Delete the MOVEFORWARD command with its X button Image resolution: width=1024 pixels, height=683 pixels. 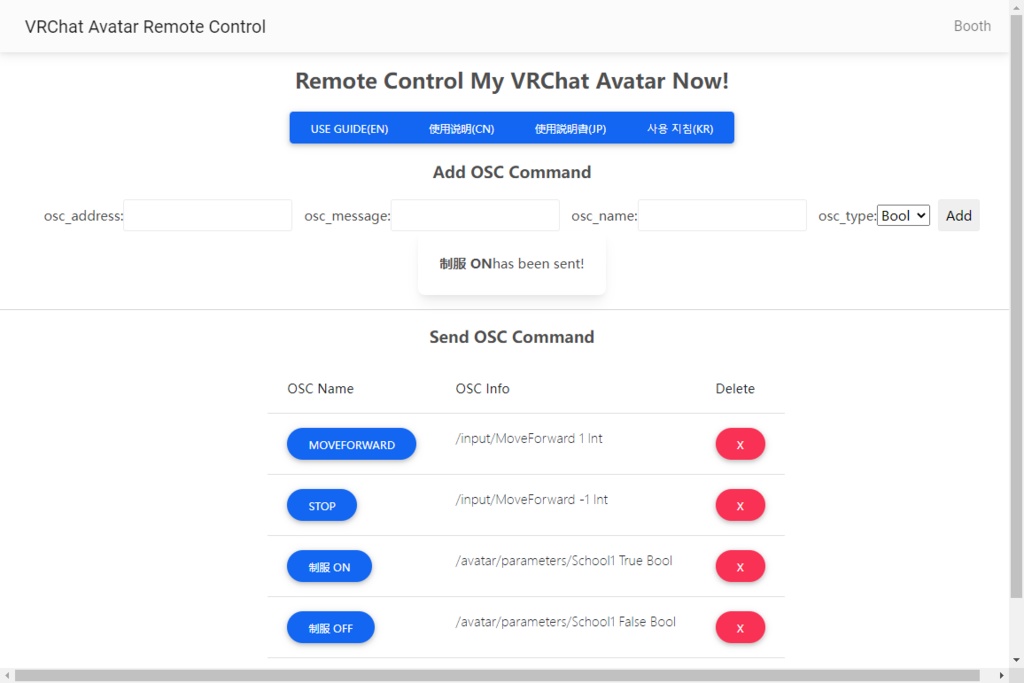(740, 444)
